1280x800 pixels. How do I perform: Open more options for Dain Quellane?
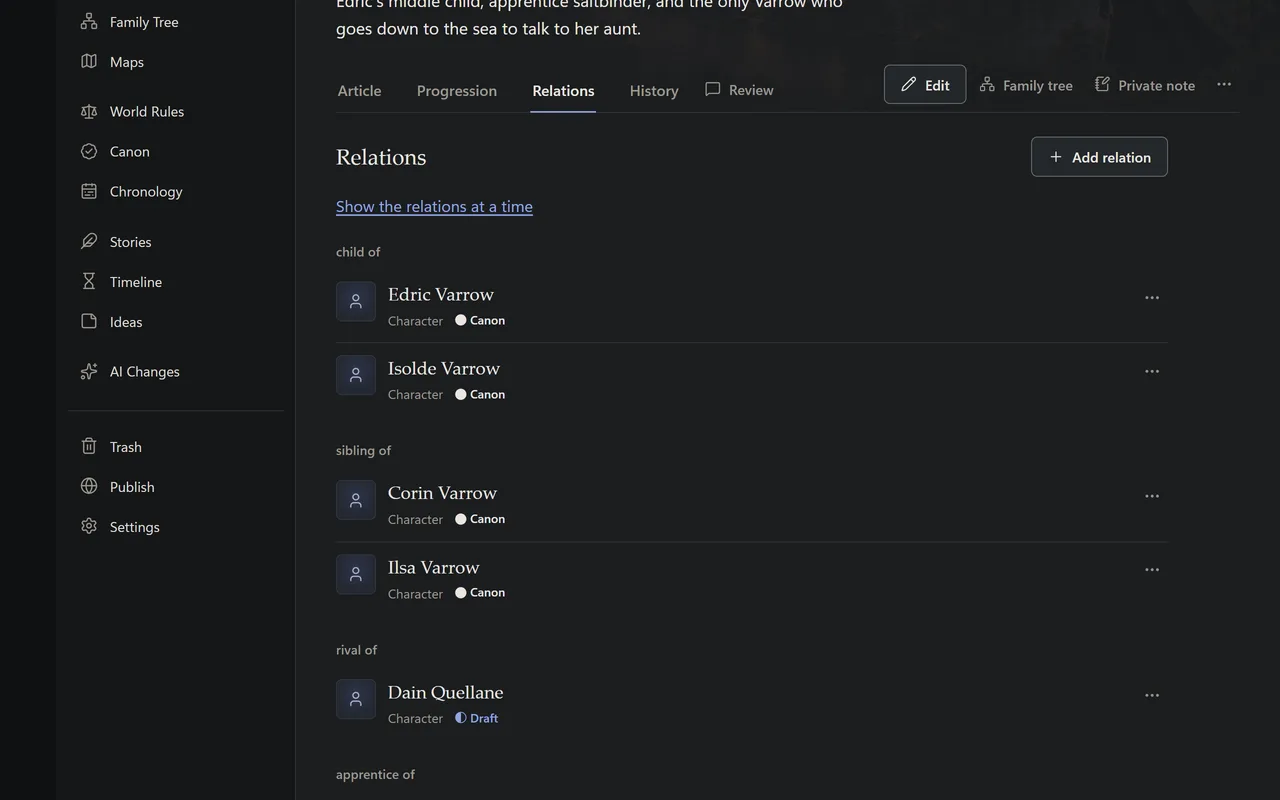coord(1152,695)
